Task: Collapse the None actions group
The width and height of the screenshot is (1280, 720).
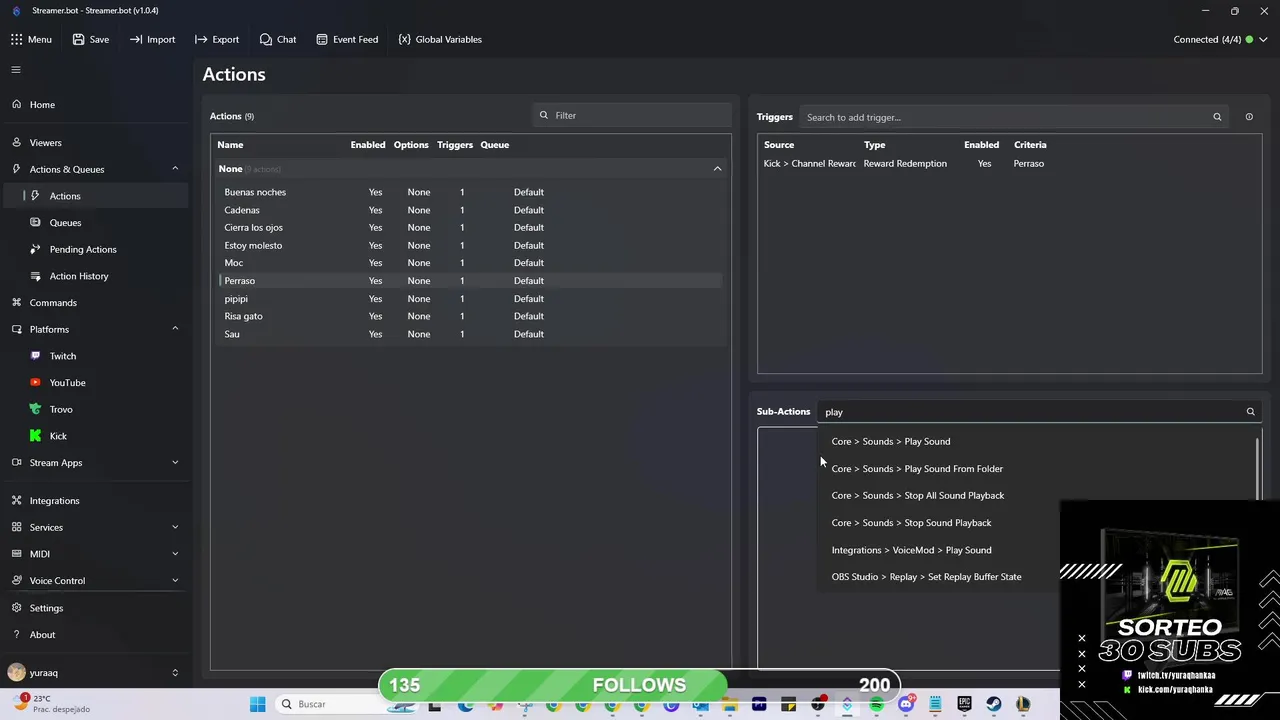Action: [x=717, y=169]
